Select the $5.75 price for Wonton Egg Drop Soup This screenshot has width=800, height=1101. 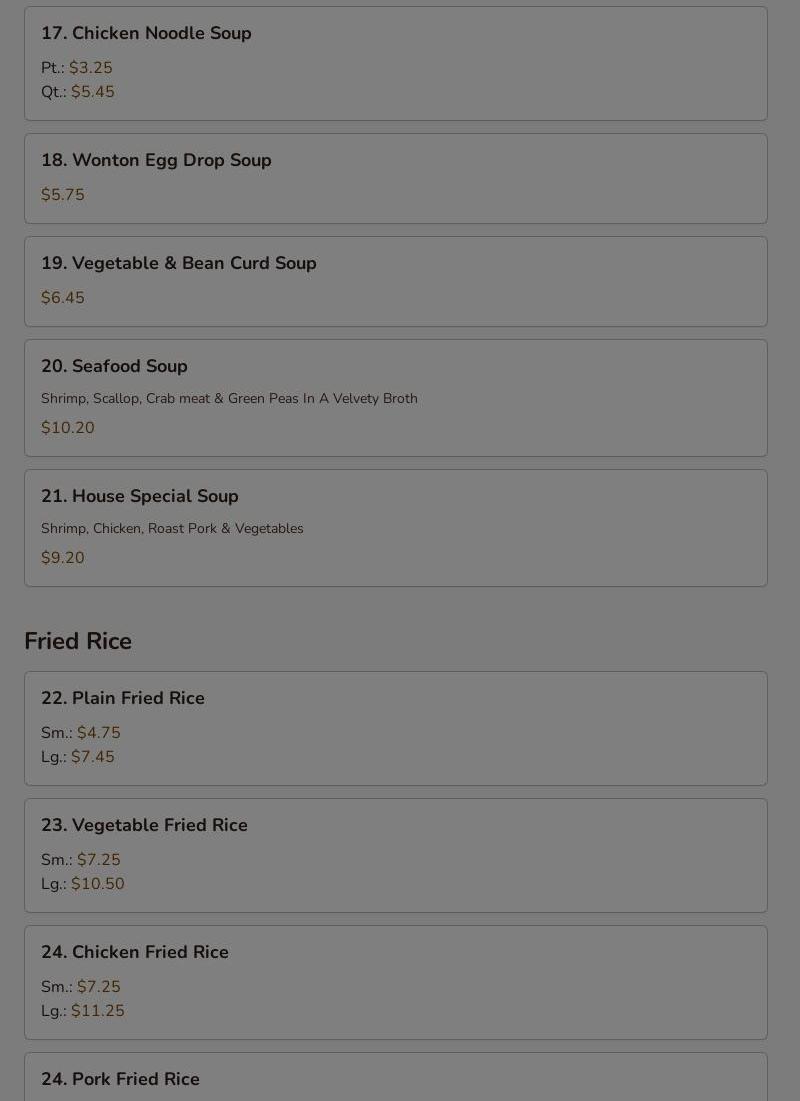click(63, 195)
